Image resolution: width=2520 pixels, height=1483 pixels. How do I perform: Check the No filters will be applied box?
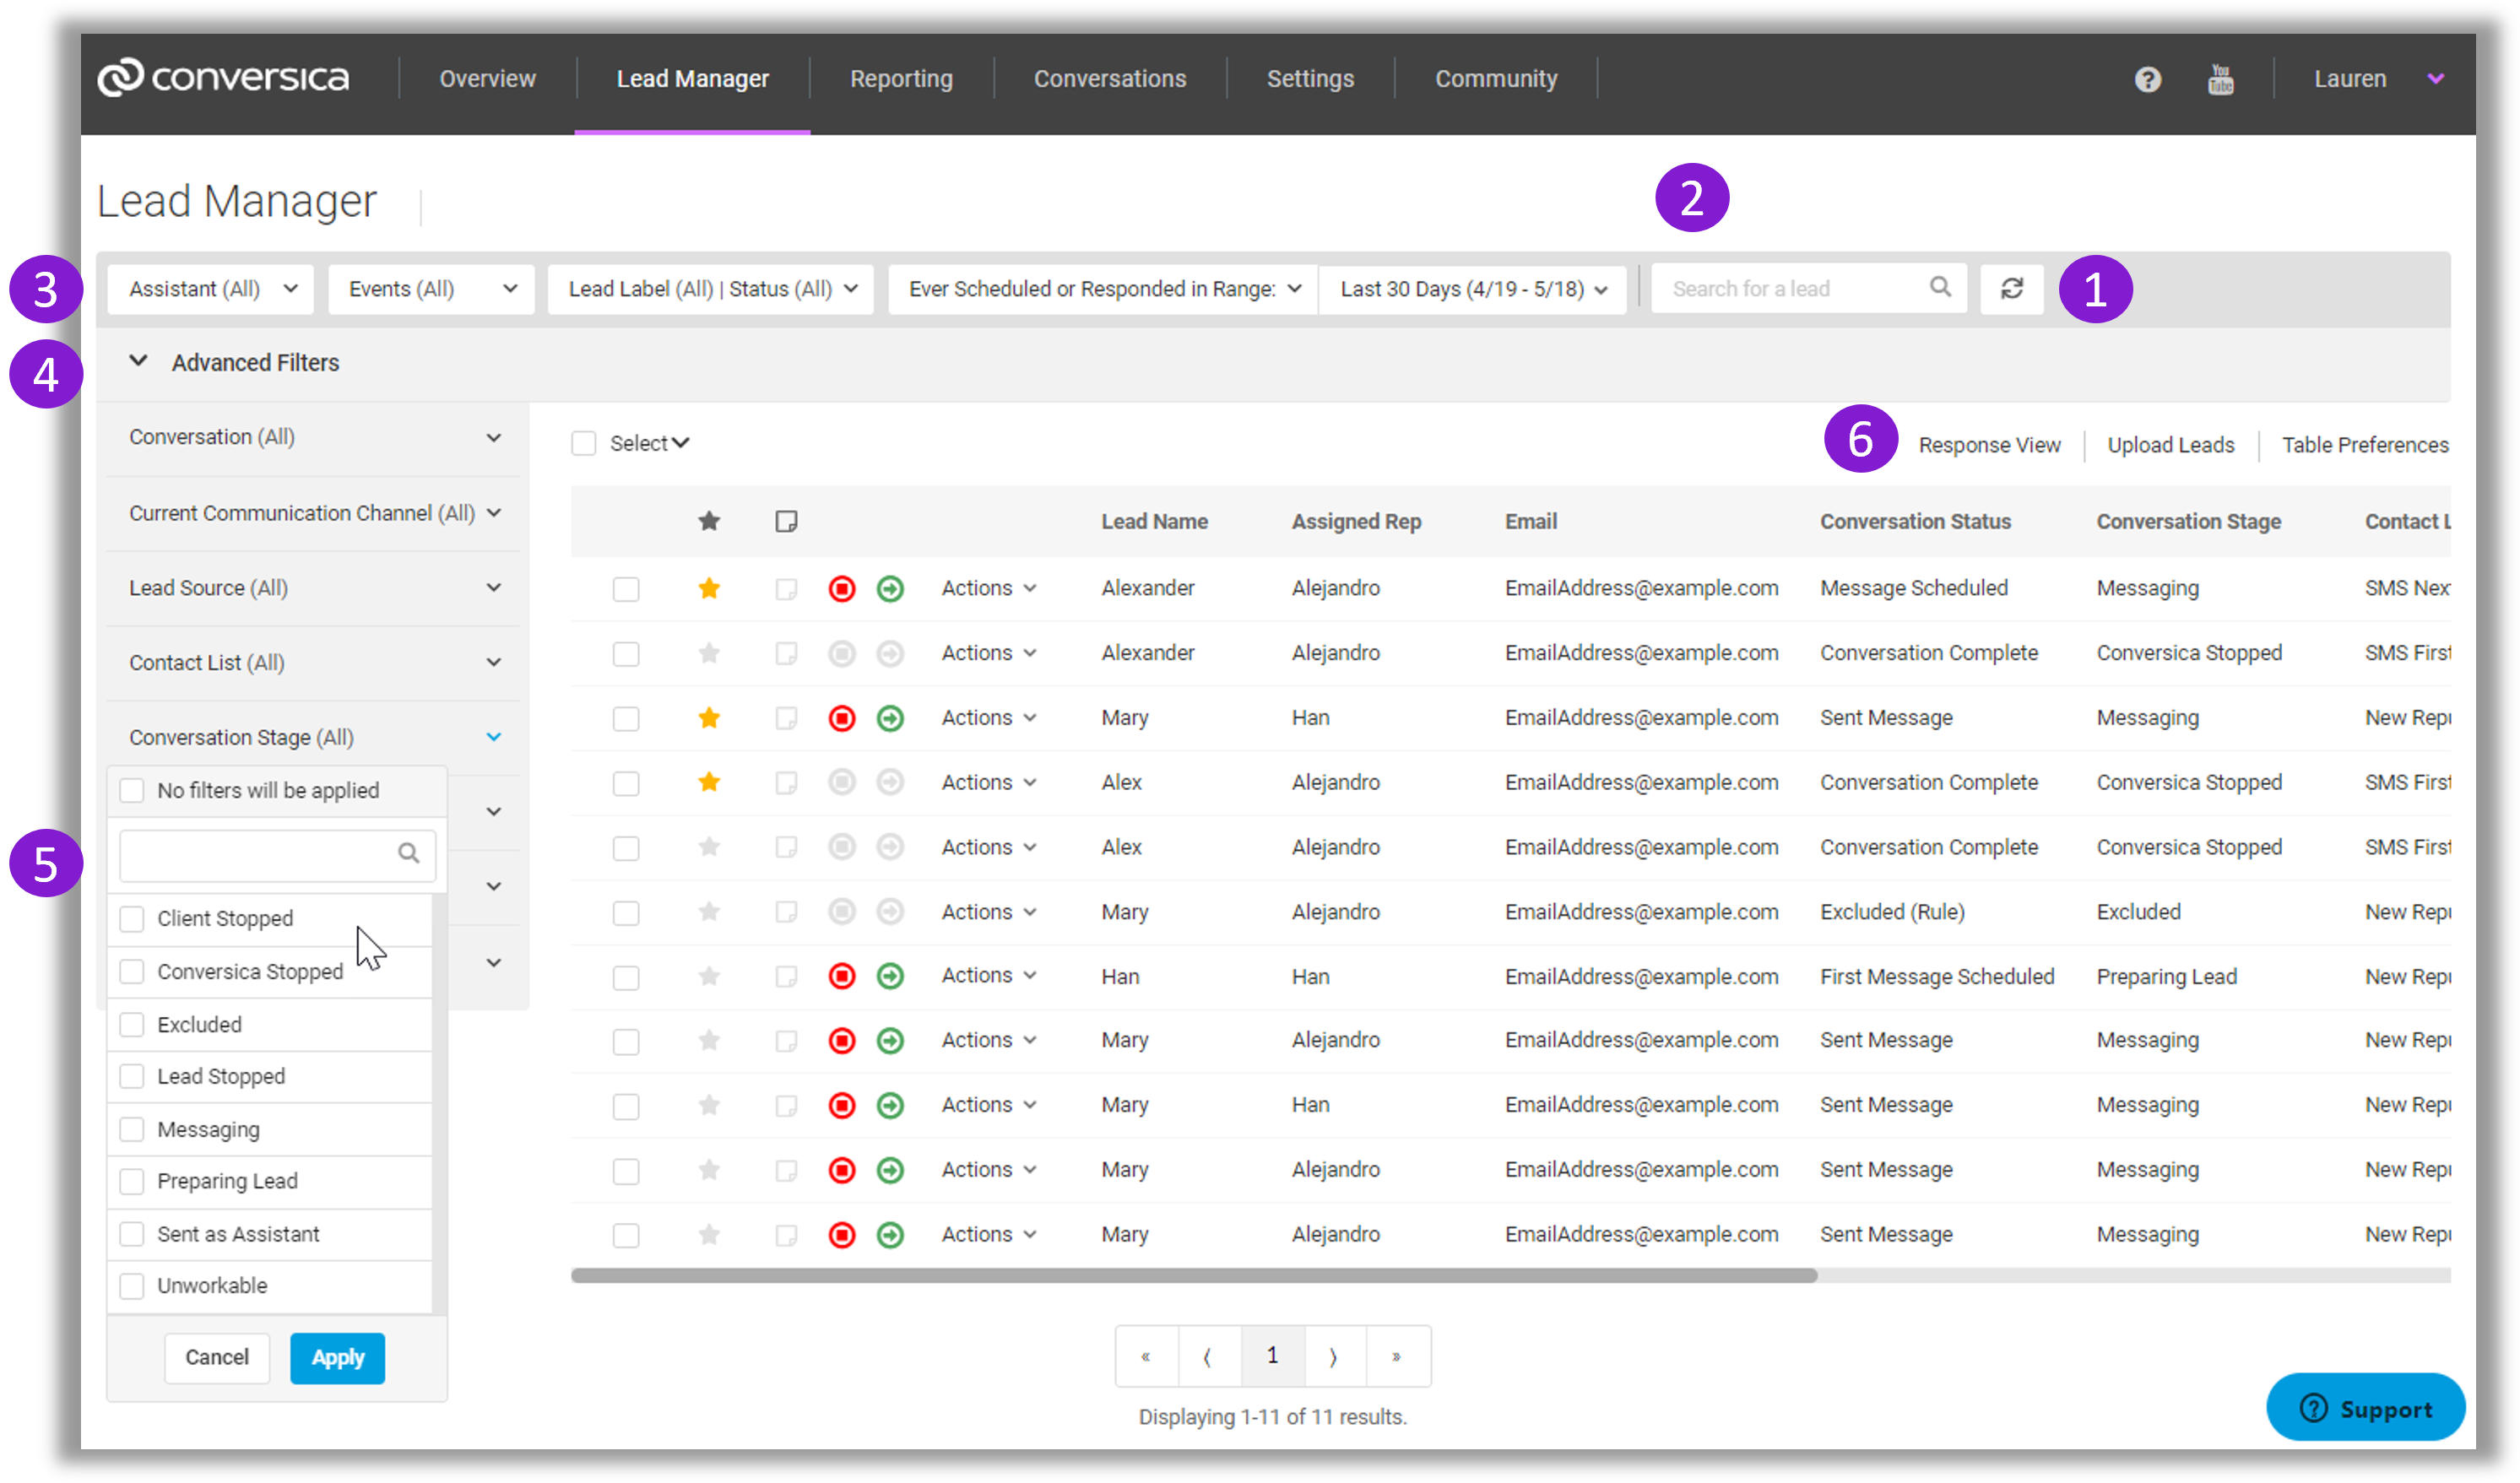point(132,790)
